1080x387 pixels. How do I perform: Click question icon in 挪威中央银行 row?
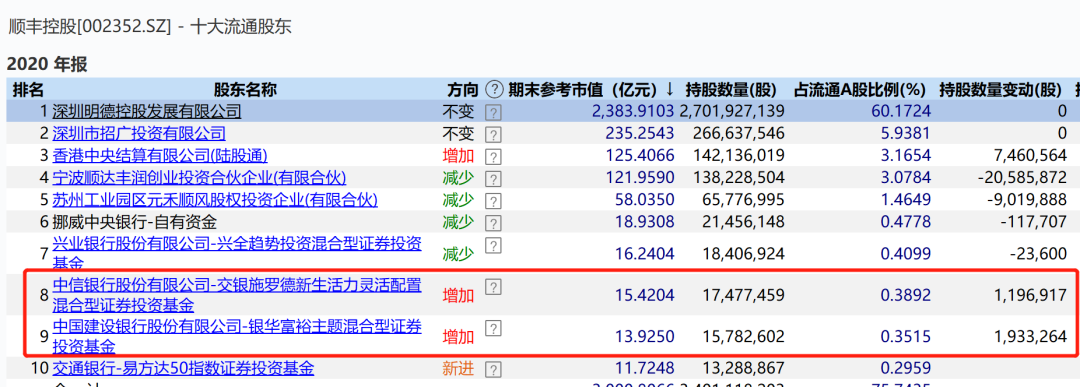coord(493,223)
